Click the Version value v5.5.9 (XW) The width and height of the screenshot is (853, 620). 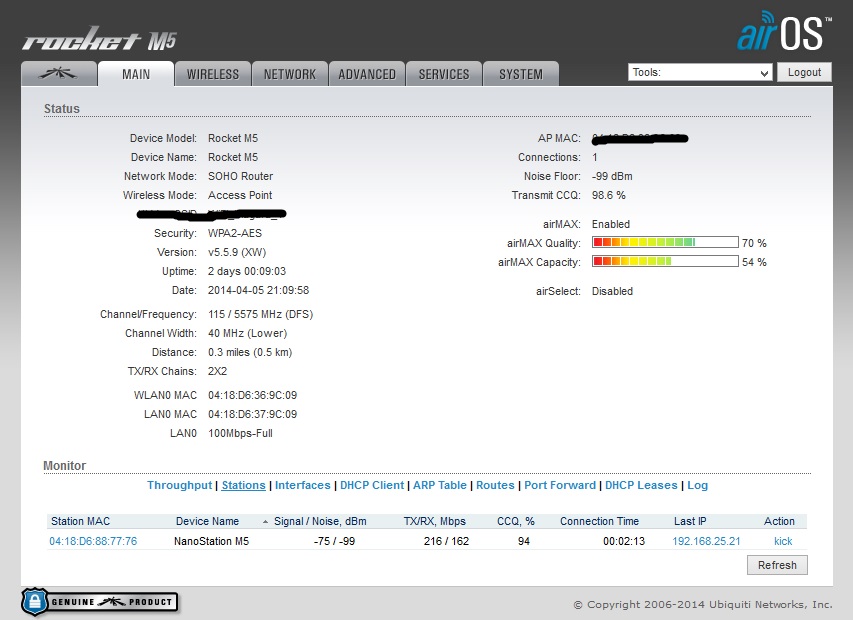[237, 252]
